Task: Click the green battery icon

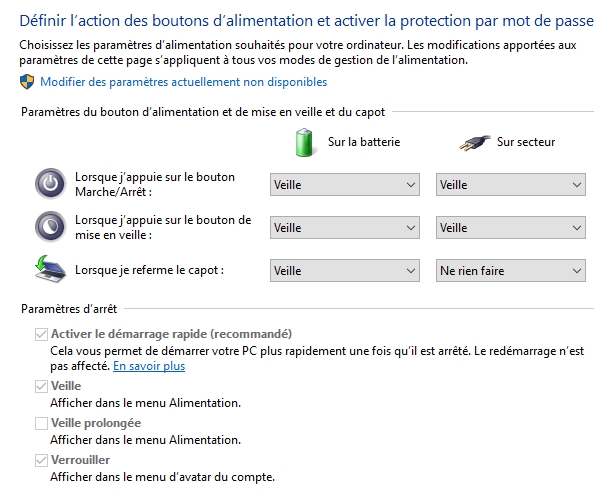Action: [304, 142]
